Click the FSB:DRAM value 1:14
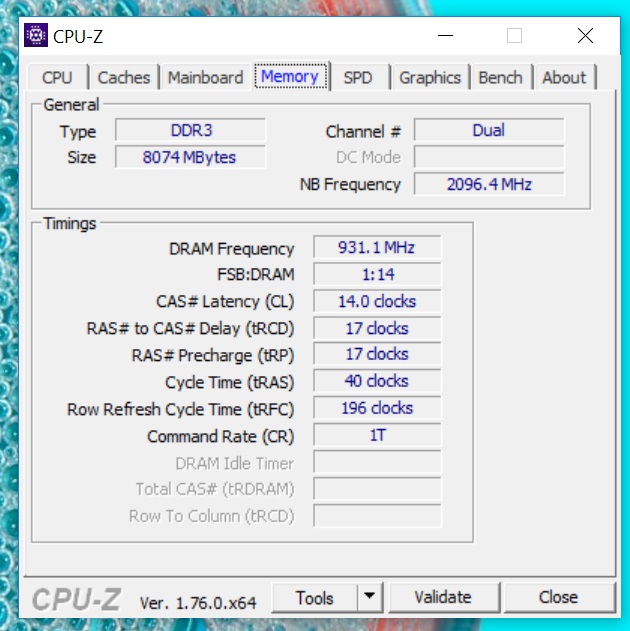This screenshot has width=630, height=631. [x=377, y=274]
